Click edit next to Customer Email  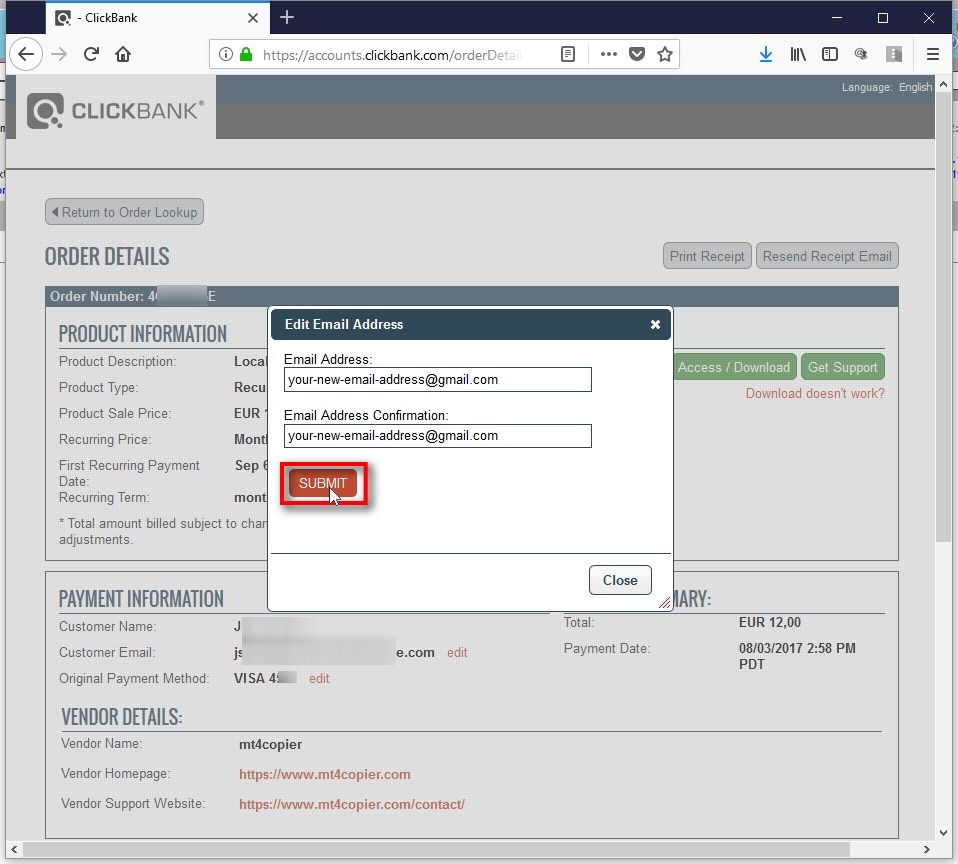tap(457, 653)
